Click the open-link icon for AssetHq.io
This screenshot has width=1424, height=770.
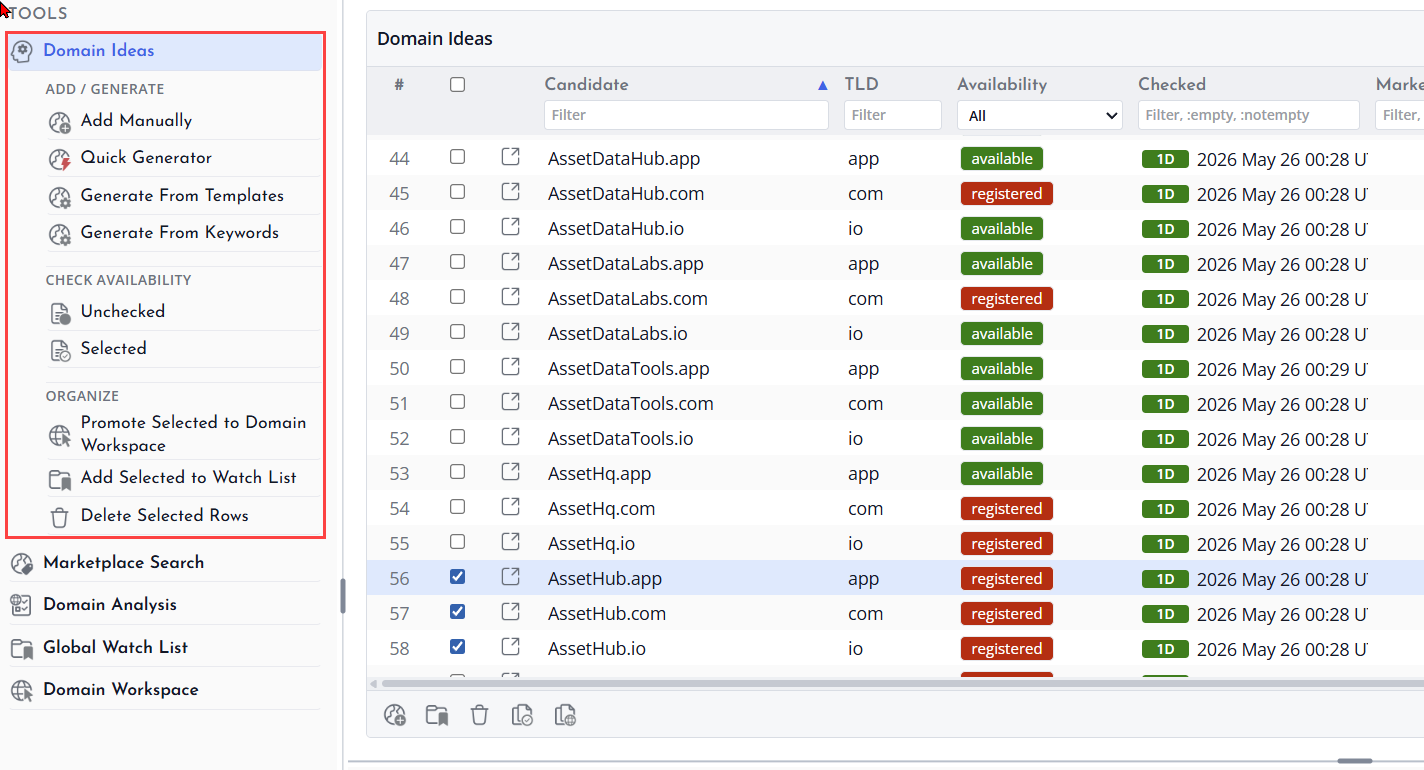click(510, 542)
